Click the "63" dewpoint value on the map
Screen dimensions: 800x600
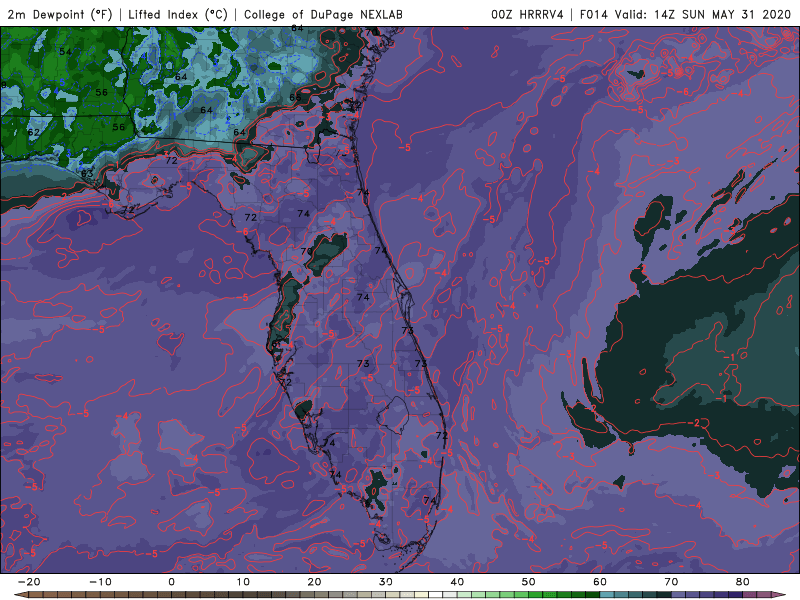pyautogui.click(x=87, y=173)
